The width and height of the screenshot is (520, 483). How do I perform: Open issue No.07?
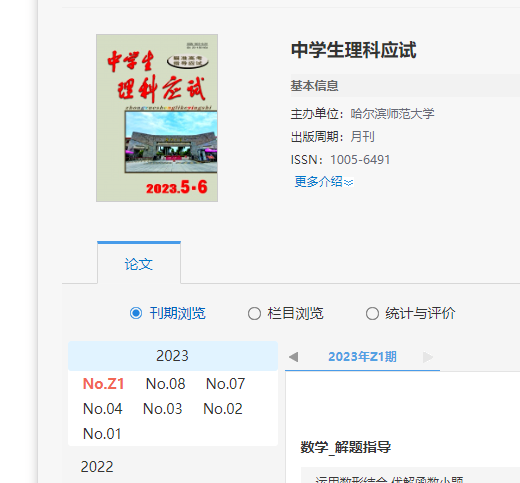click(x=225, y=384)
